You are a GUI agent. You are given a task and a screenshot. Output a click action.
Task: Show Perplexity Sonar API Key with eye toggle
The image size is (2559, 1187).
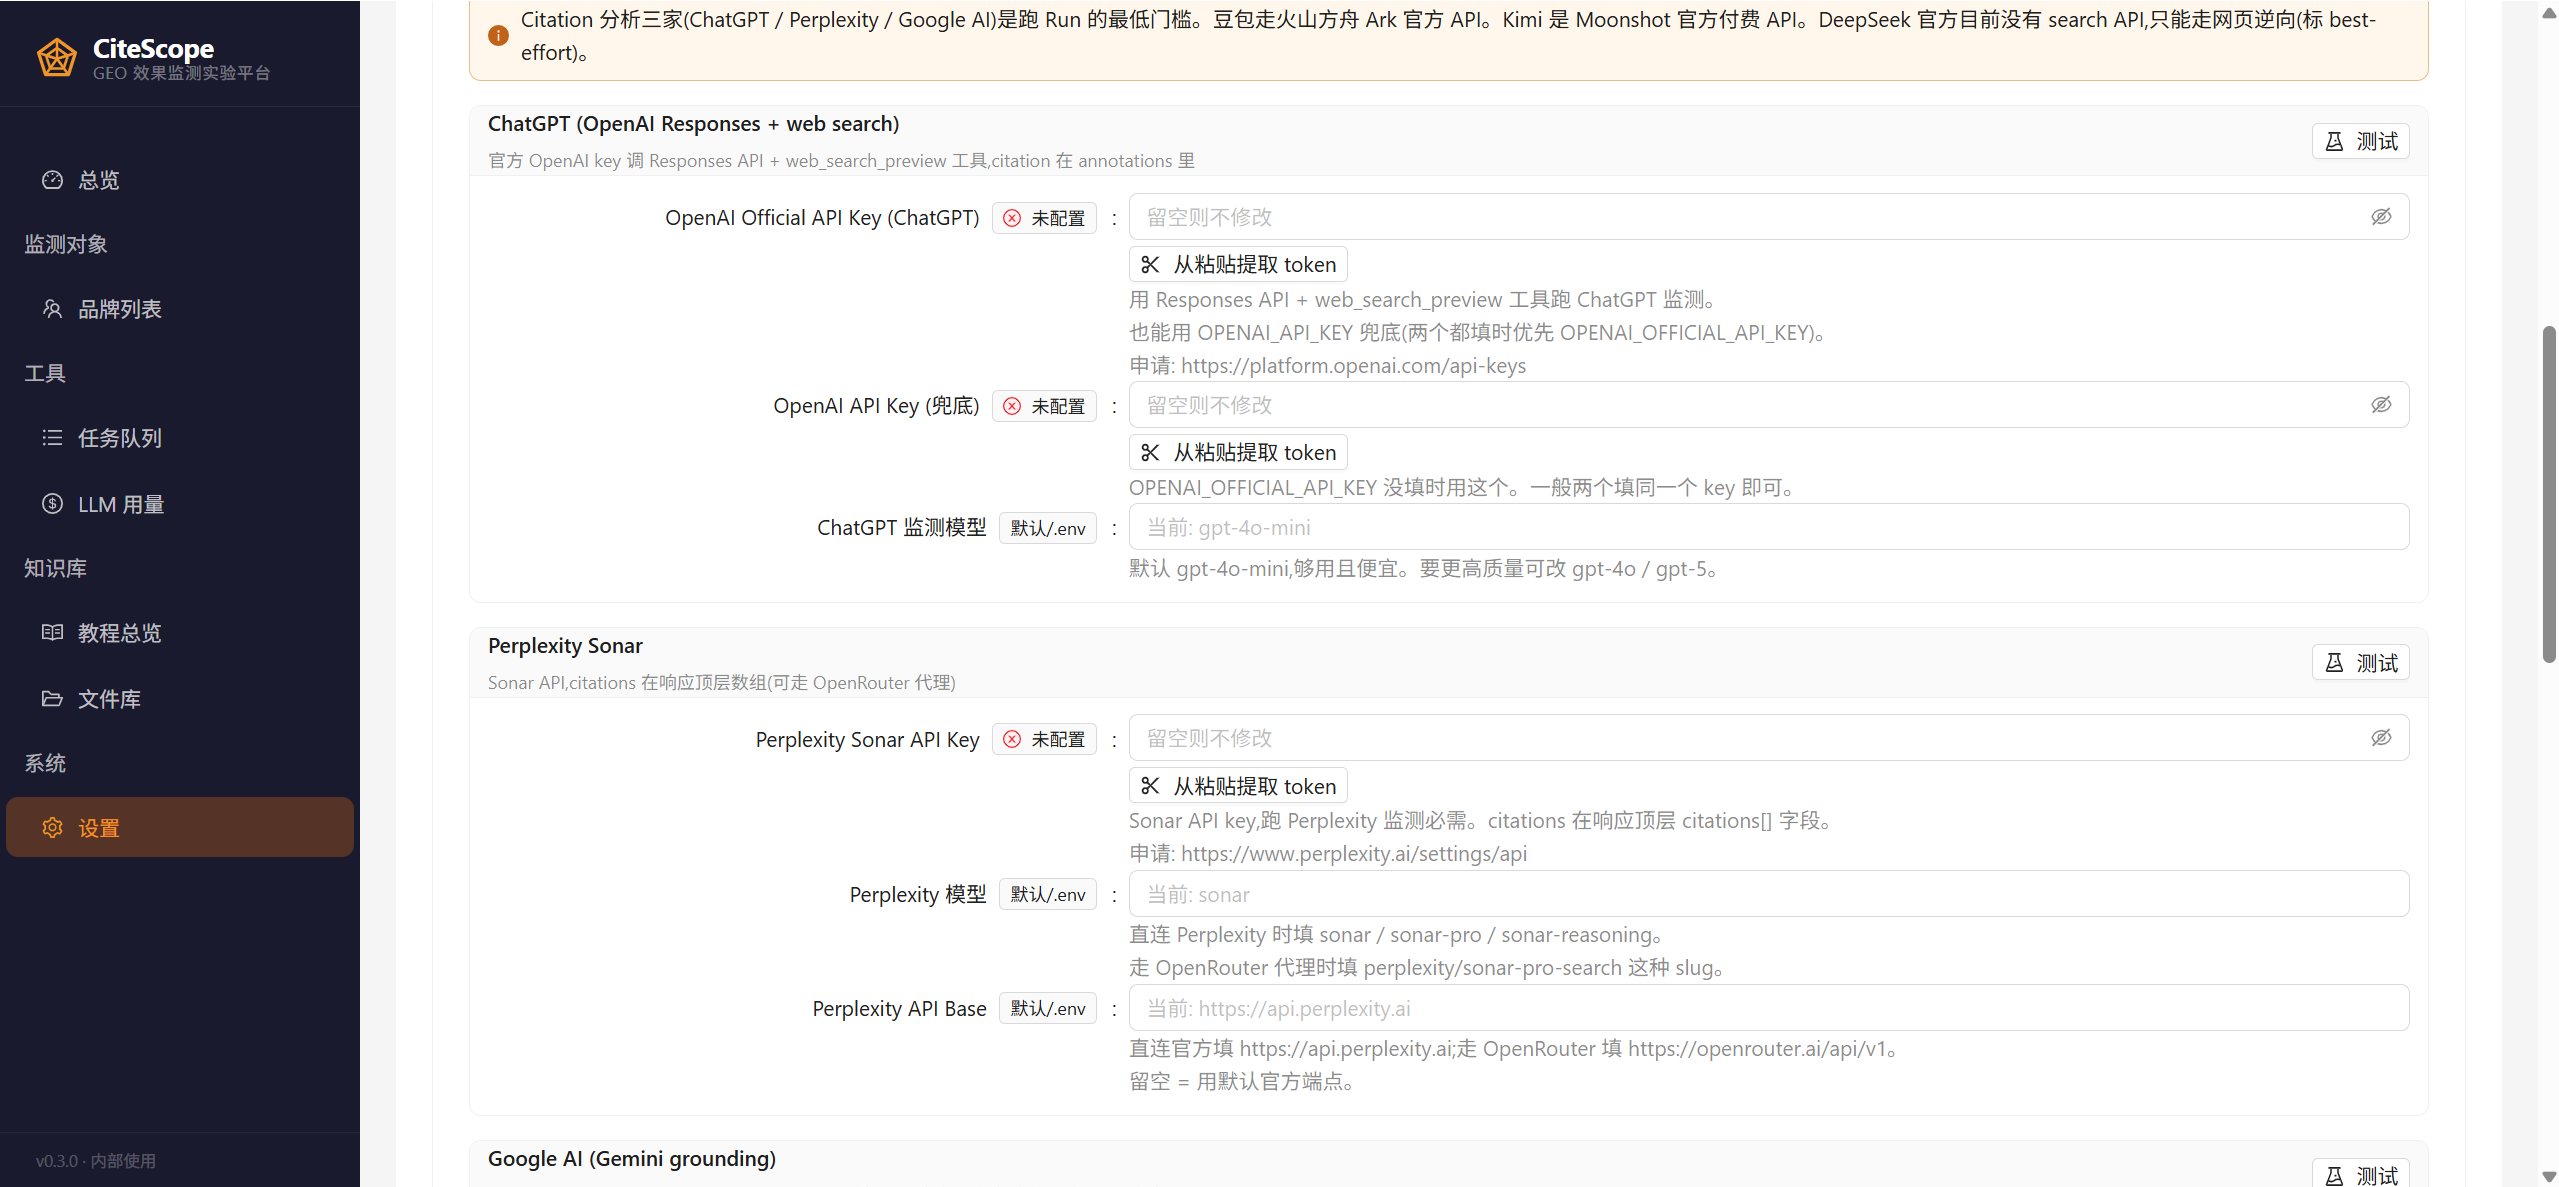pos(2381,738)
